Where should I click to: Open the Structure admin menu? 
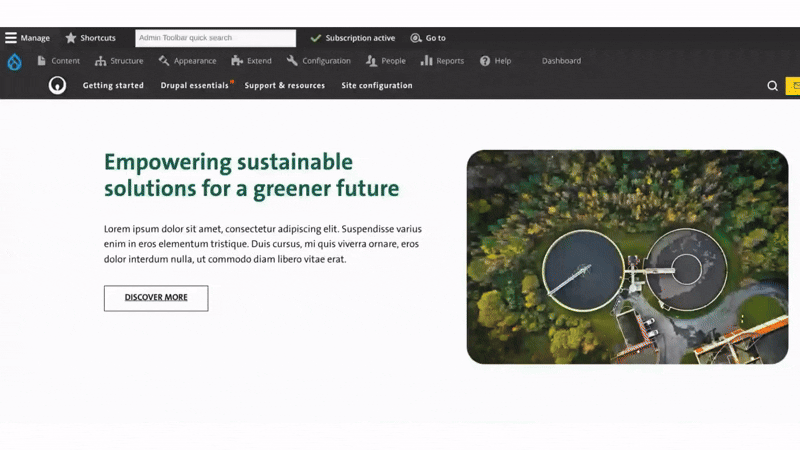pyautogui.click(x=119, y=61)
